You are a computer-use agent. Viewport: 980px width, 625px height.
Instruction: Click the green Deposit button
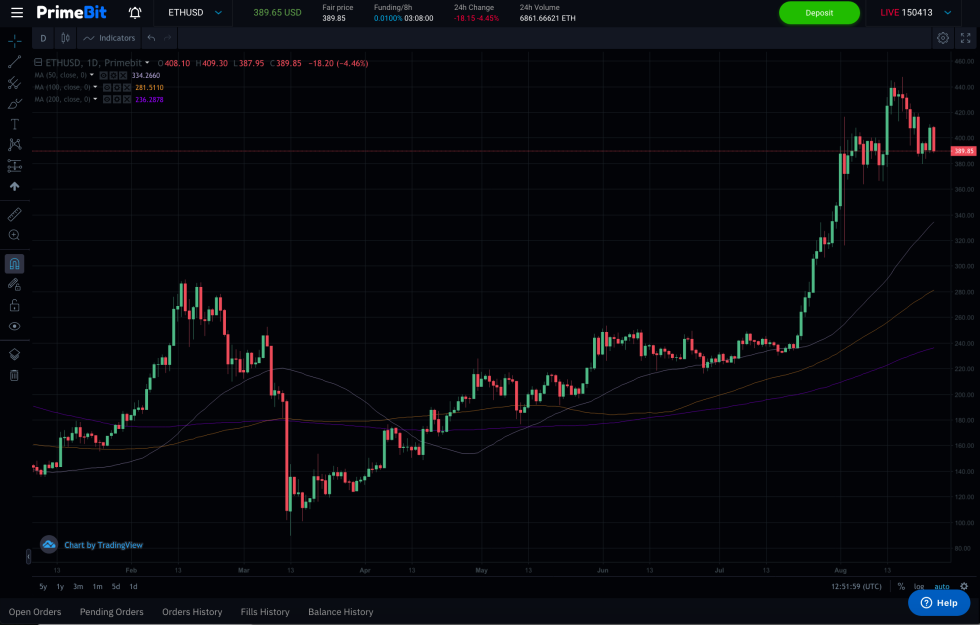[x=819, y=13]
